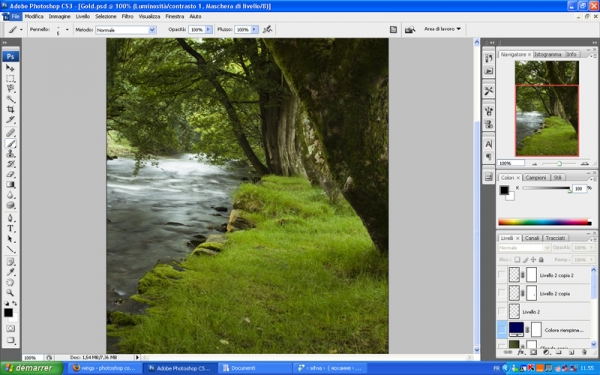Image resolution: width=600 pixels, height=375 pixels.
Task: Click the démarrer Start button
Action: pyautogui.click(x=31, y=368)
